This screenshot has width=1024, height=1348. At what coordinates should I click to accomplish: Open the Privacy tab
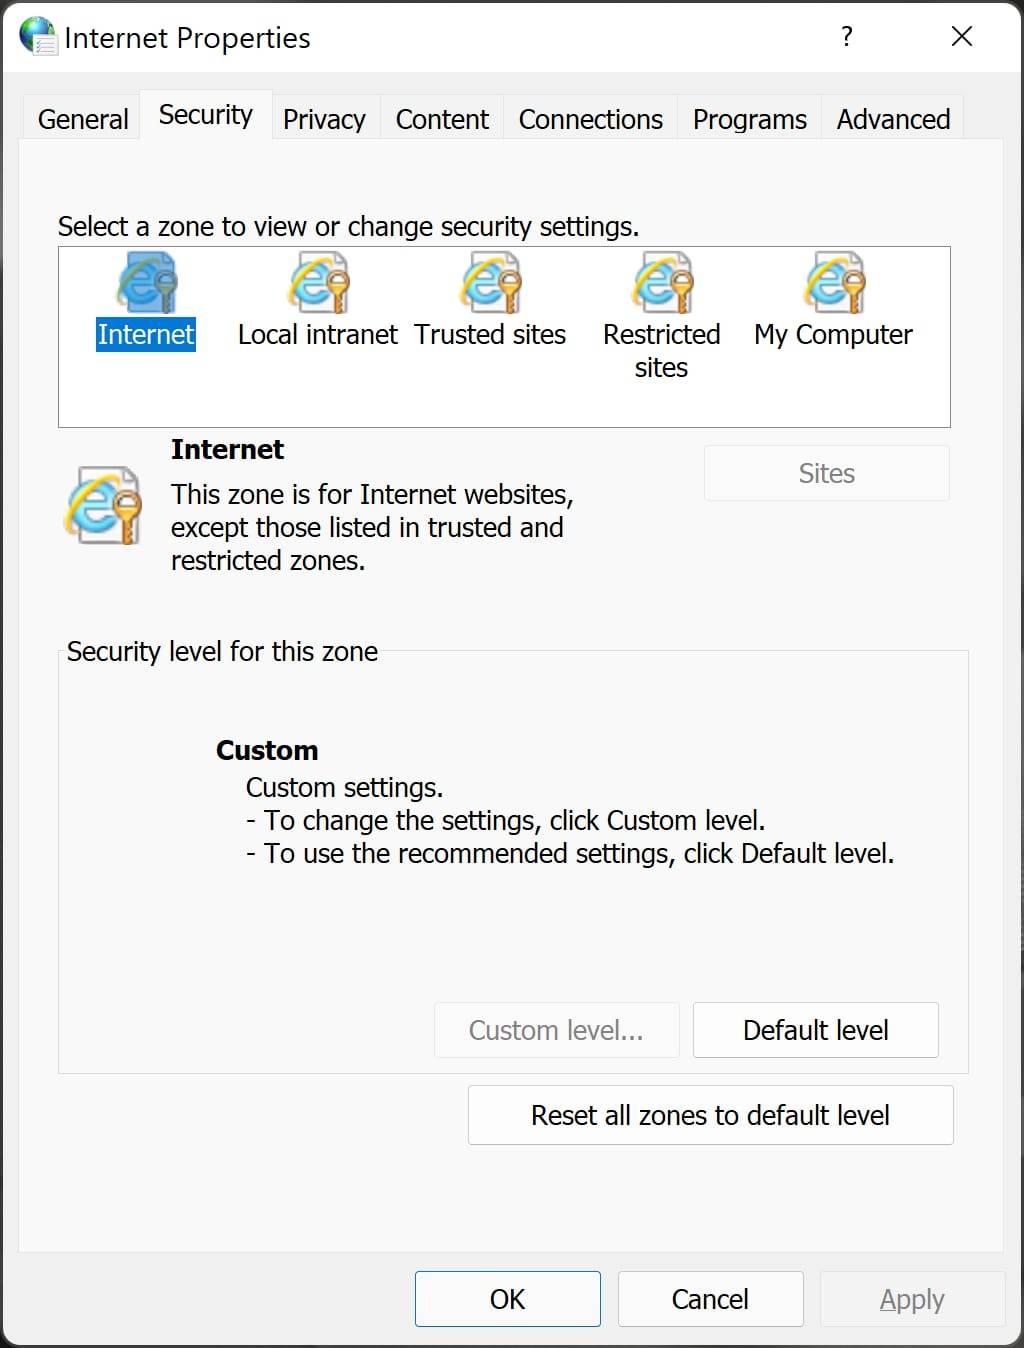click(x=324, y=119)
